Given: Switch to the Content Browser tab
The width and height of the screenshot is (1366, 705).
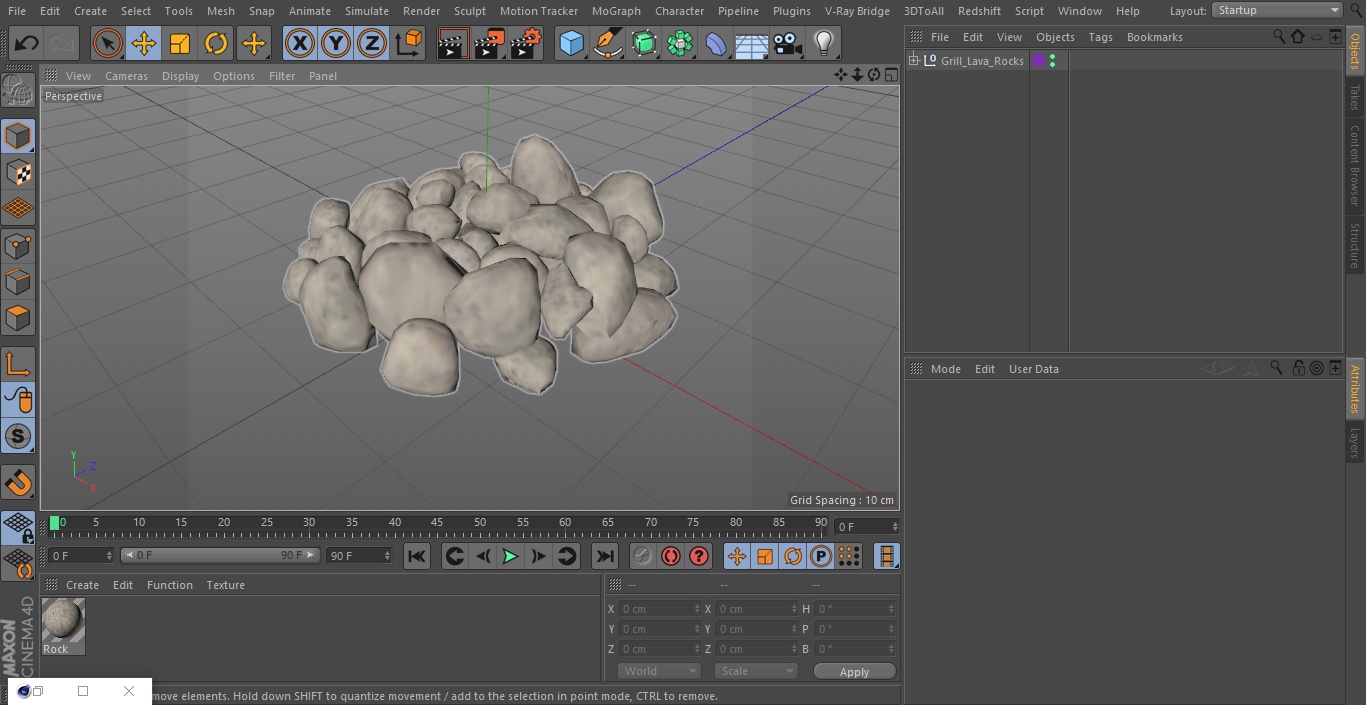Looking at the screenshot, I should point(1355,165).
